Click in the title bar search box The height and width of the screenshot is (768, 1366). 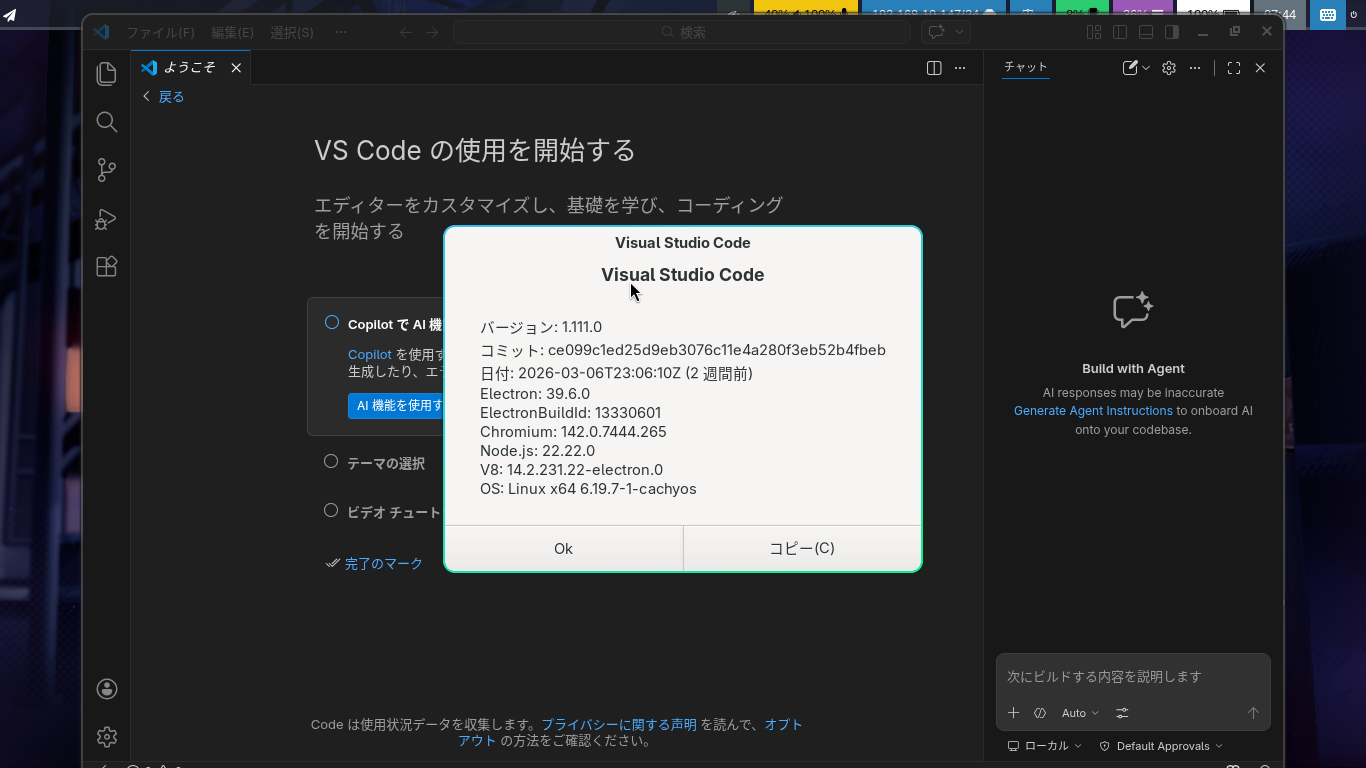[x=681, y=32]
